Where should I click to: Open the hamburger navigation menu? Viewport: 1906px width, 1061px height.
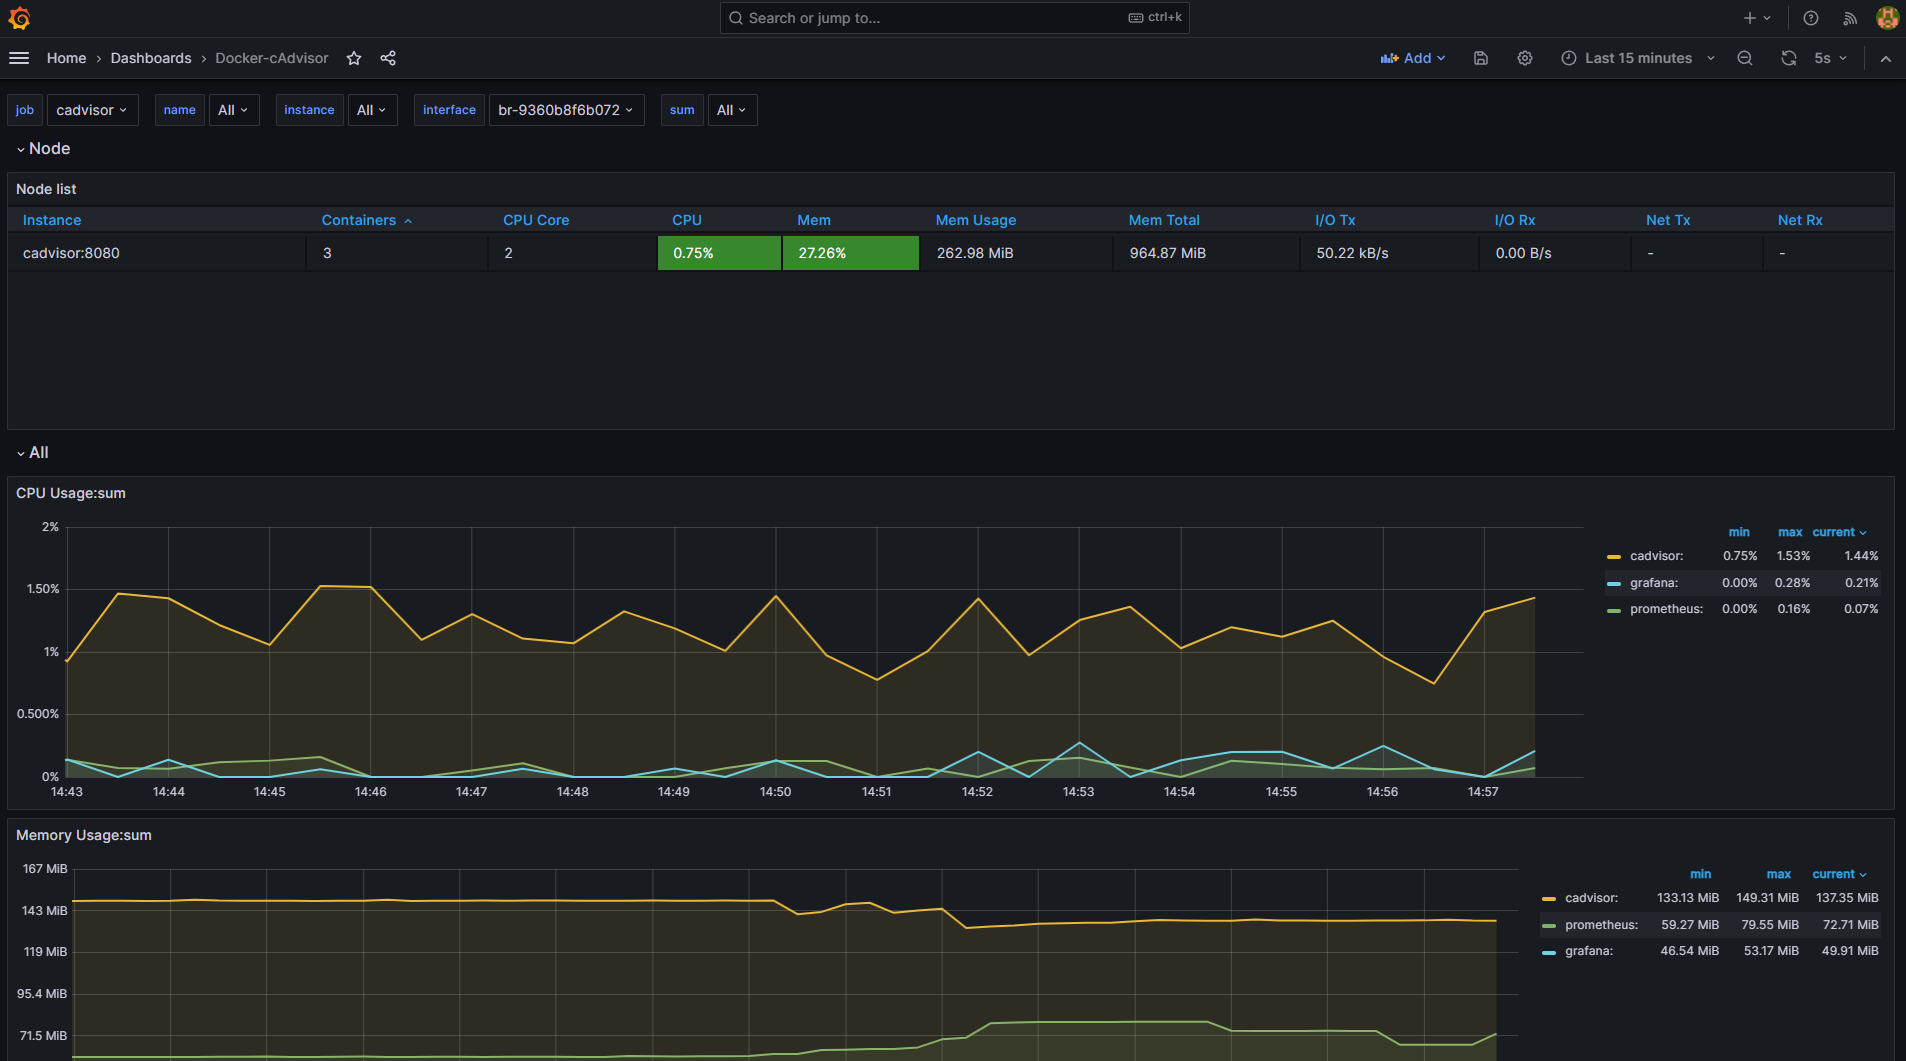[19, 58]
